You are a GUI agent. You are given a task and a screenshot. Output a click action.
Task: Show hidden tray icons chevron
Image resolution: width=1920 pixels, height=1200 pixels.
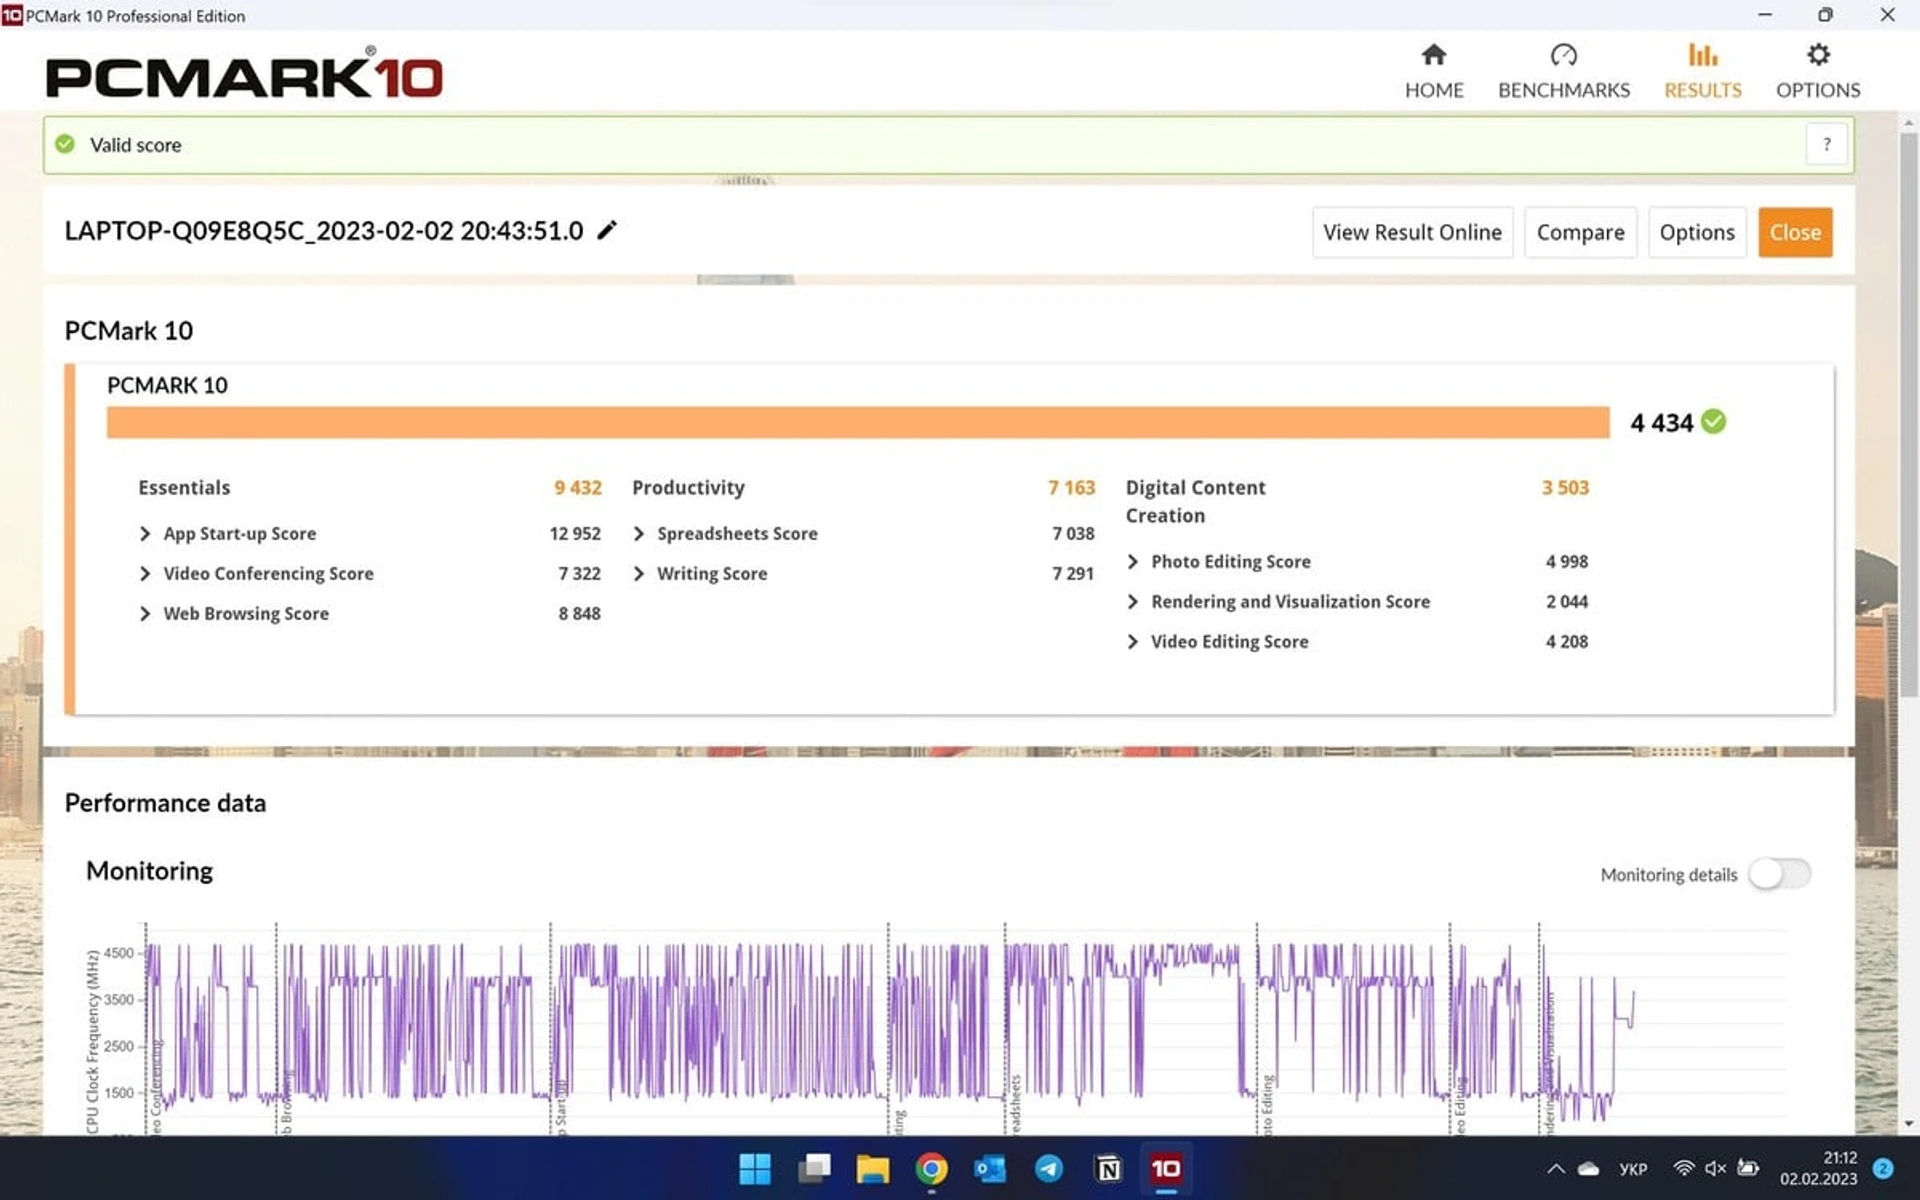1556,1168
